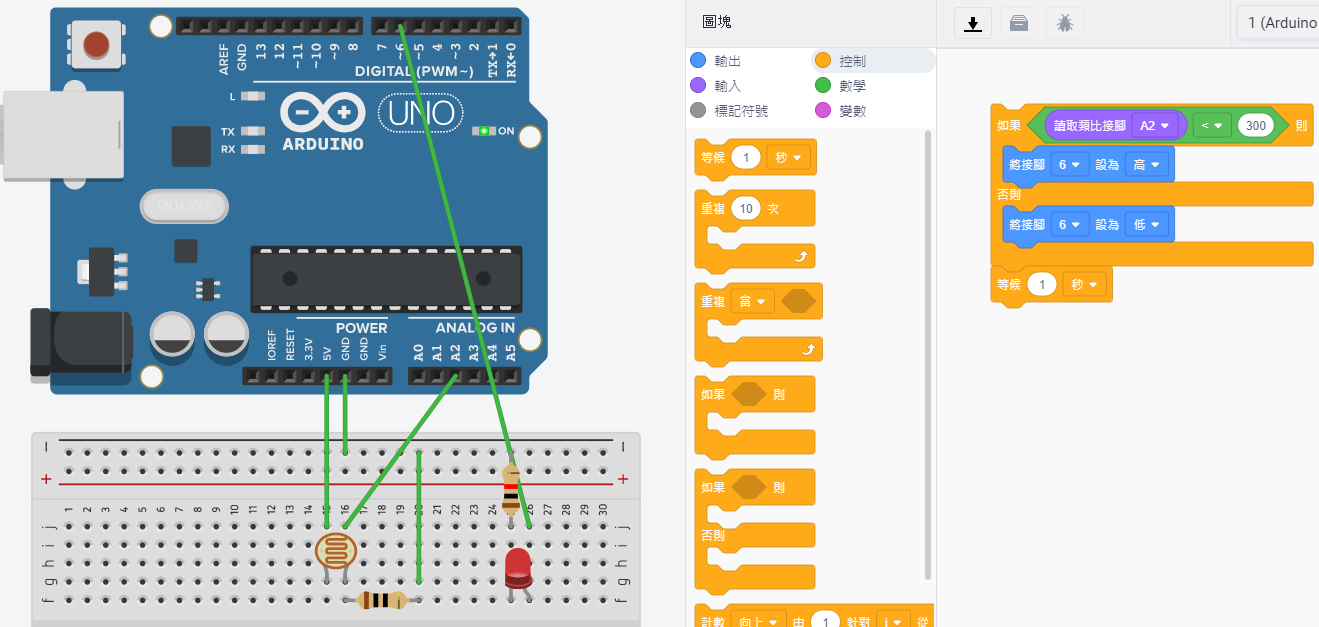
Task: Expand the 低 pin state dropdown
Action: pos(1146,225)
